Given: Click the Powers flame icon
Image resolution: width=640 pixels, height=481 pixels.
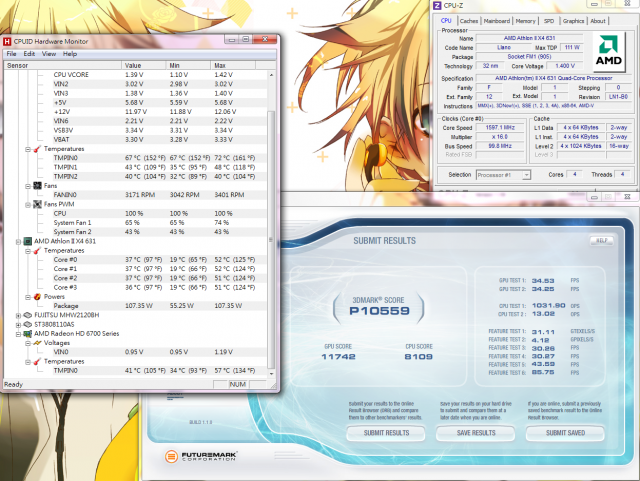Looking at the screenshot, I should (37, 297).
